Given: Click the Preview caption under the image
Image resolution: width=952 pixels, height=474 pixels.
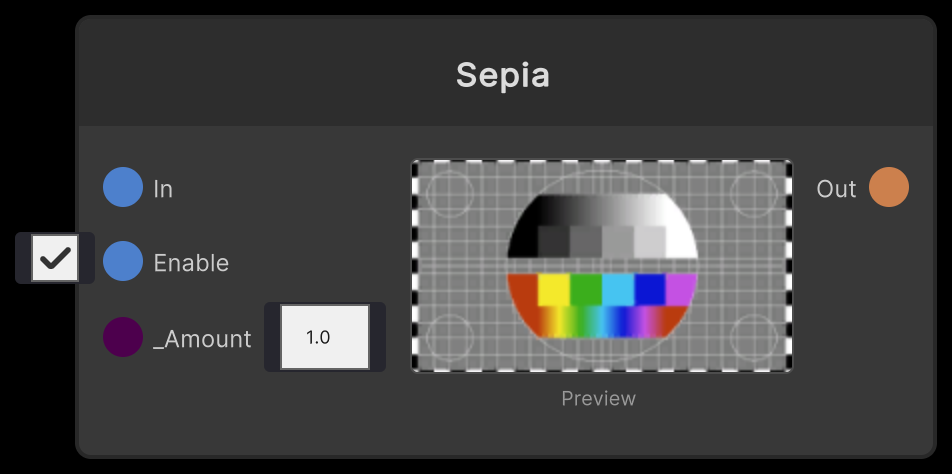Looking at the screenshot, I should point(598,398).
